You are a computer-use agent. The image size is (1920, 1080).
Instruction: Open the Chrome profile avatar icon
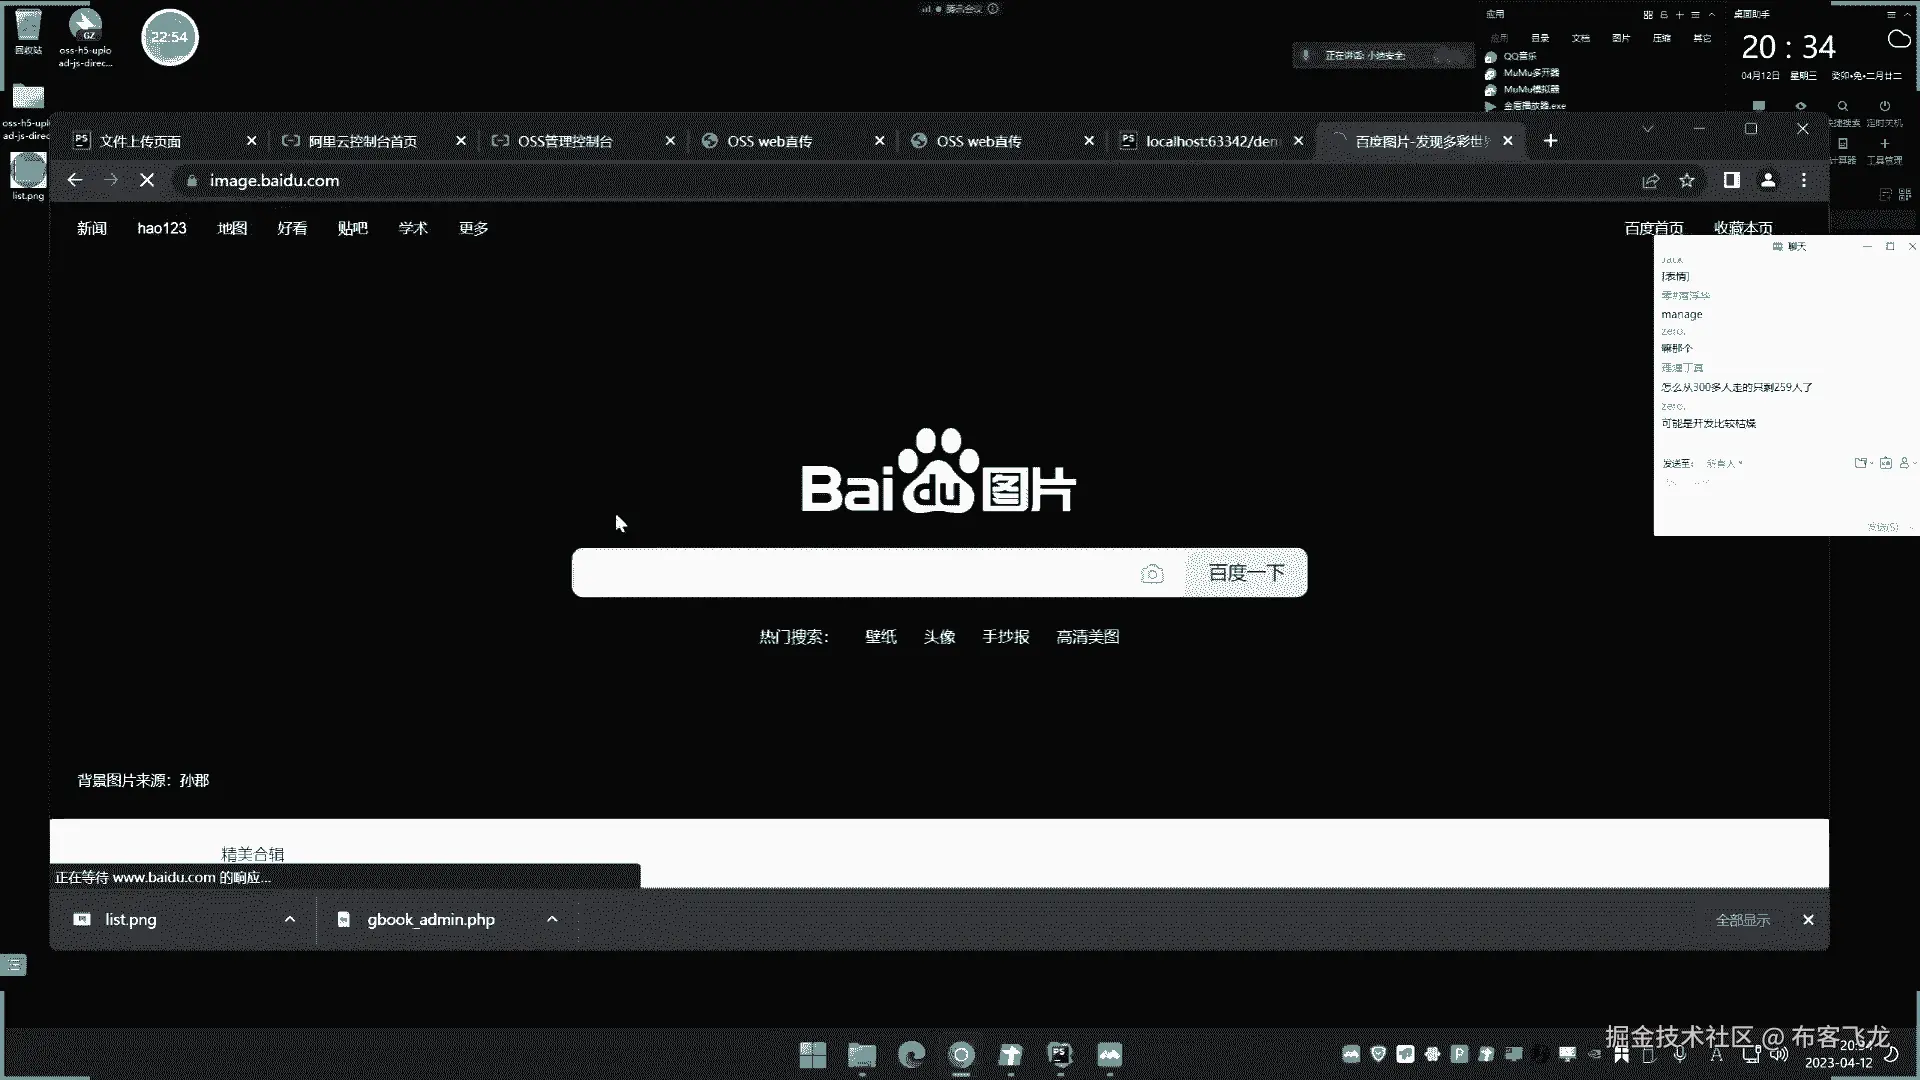click(1768, 180)
